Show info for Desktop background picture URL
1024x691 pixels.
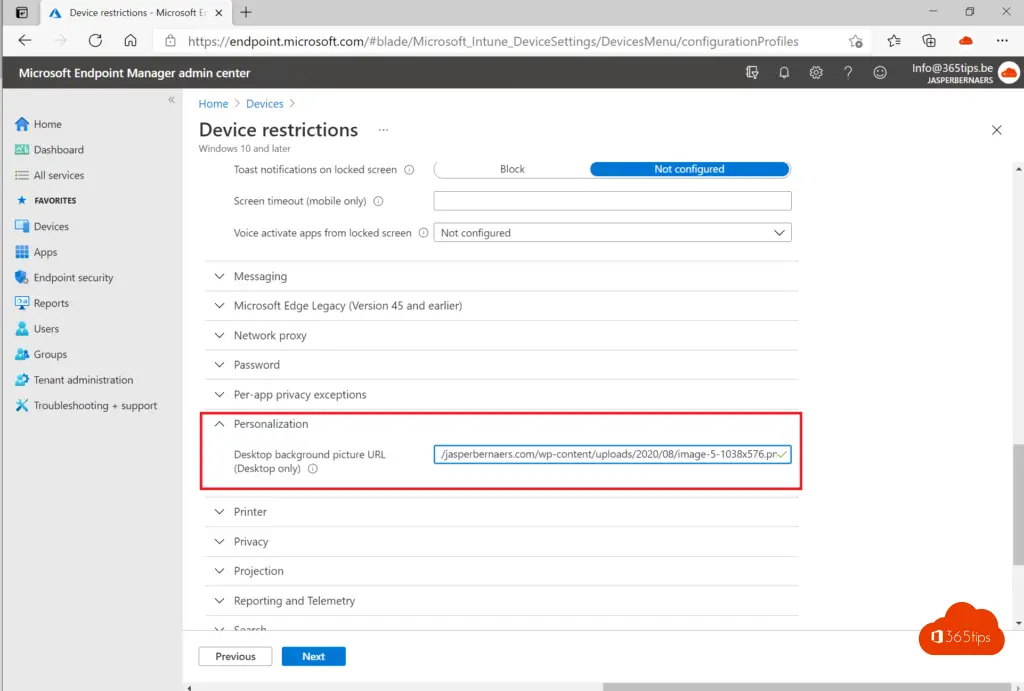pyautogui.click(x=313, y=469)
